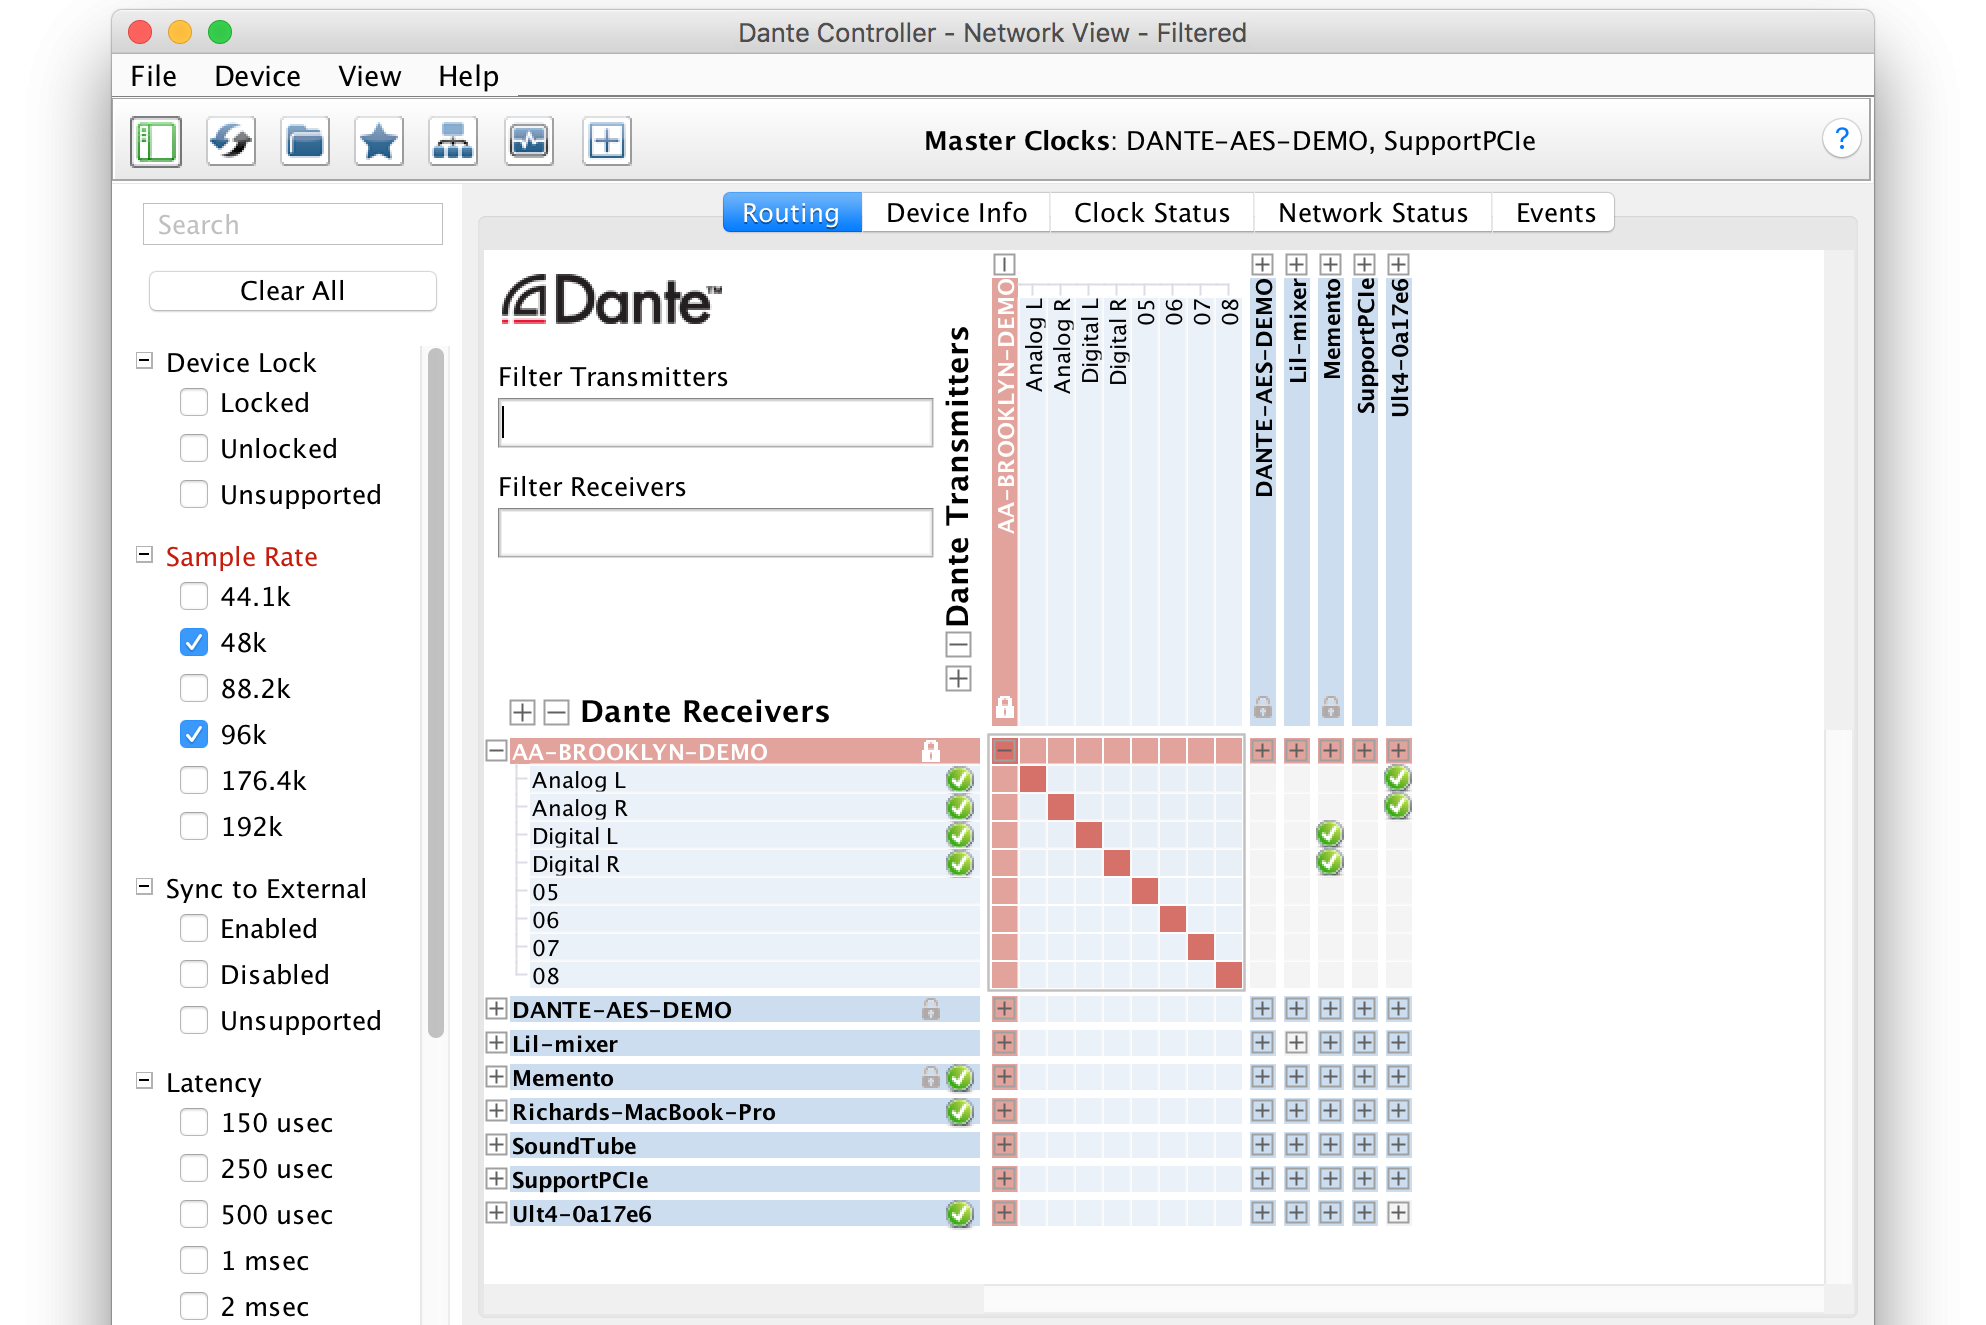Click 05 to 05 diagonal crosspoint
Viewport: 1986px width, 1325px height.
(x=1145, y=891)
